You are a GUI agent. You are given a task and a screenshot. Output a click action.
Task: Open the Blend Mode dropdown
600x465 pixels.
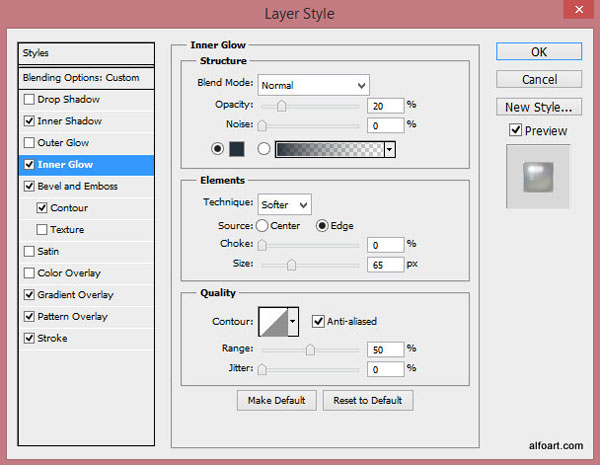coord(313,85)
